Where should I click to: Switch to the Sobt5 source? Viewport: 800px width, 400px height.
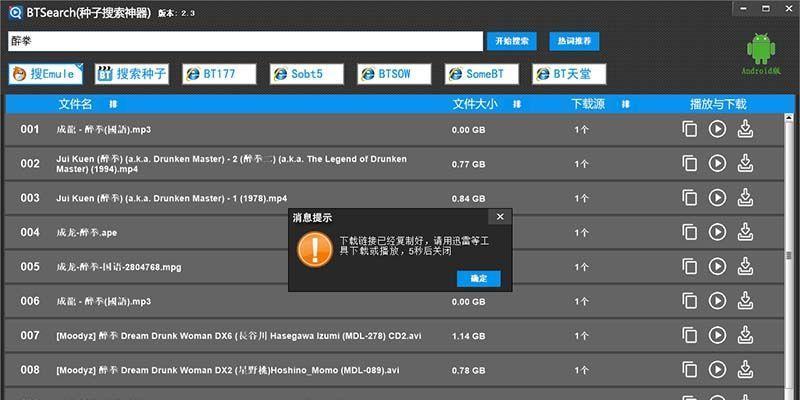(307, 74)
